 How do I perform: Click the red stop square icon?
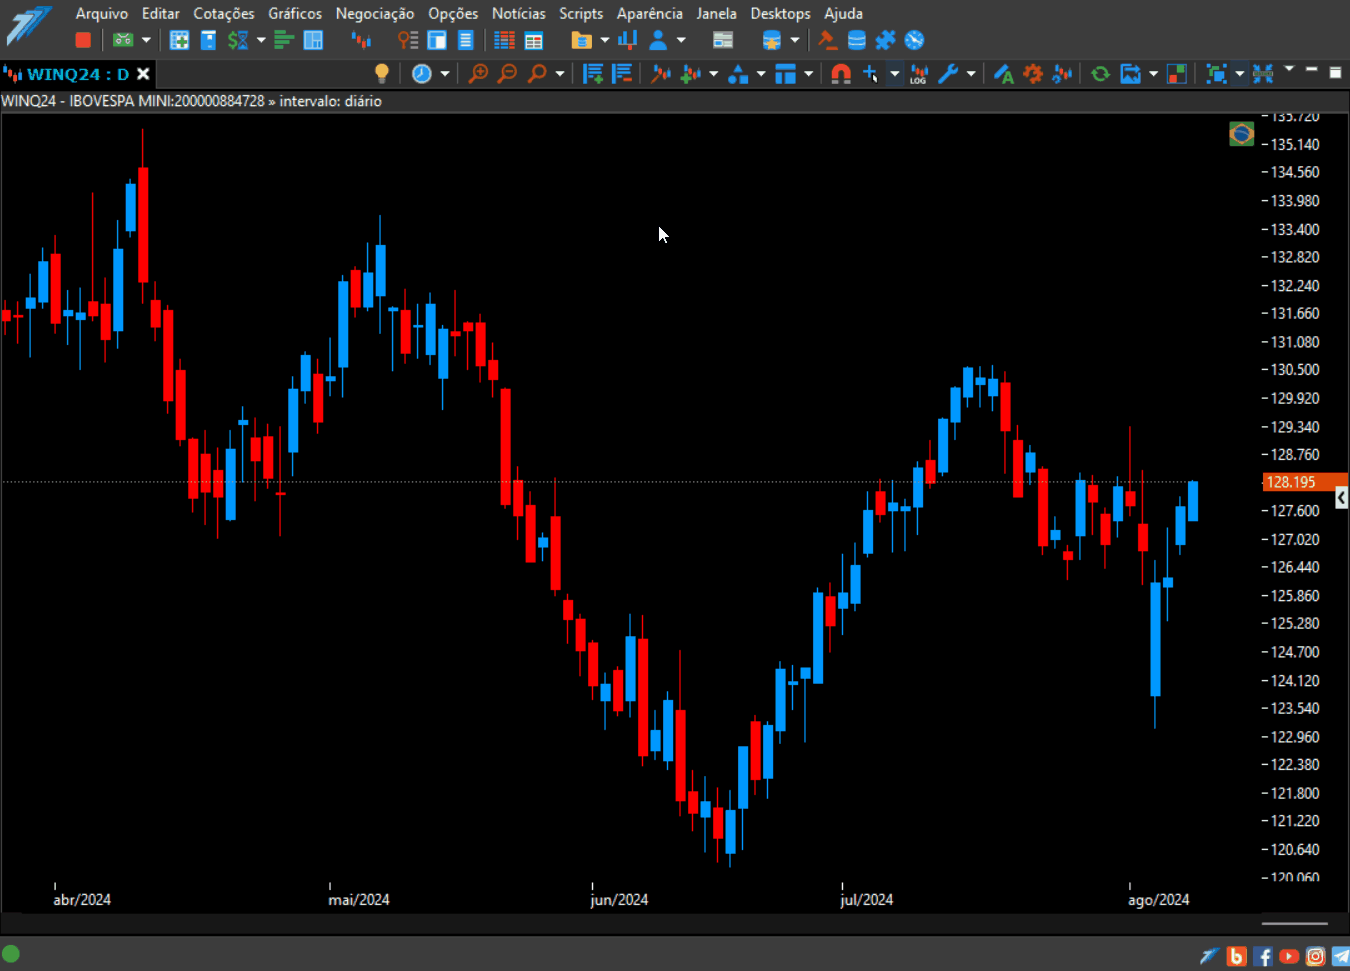(83, 40)
